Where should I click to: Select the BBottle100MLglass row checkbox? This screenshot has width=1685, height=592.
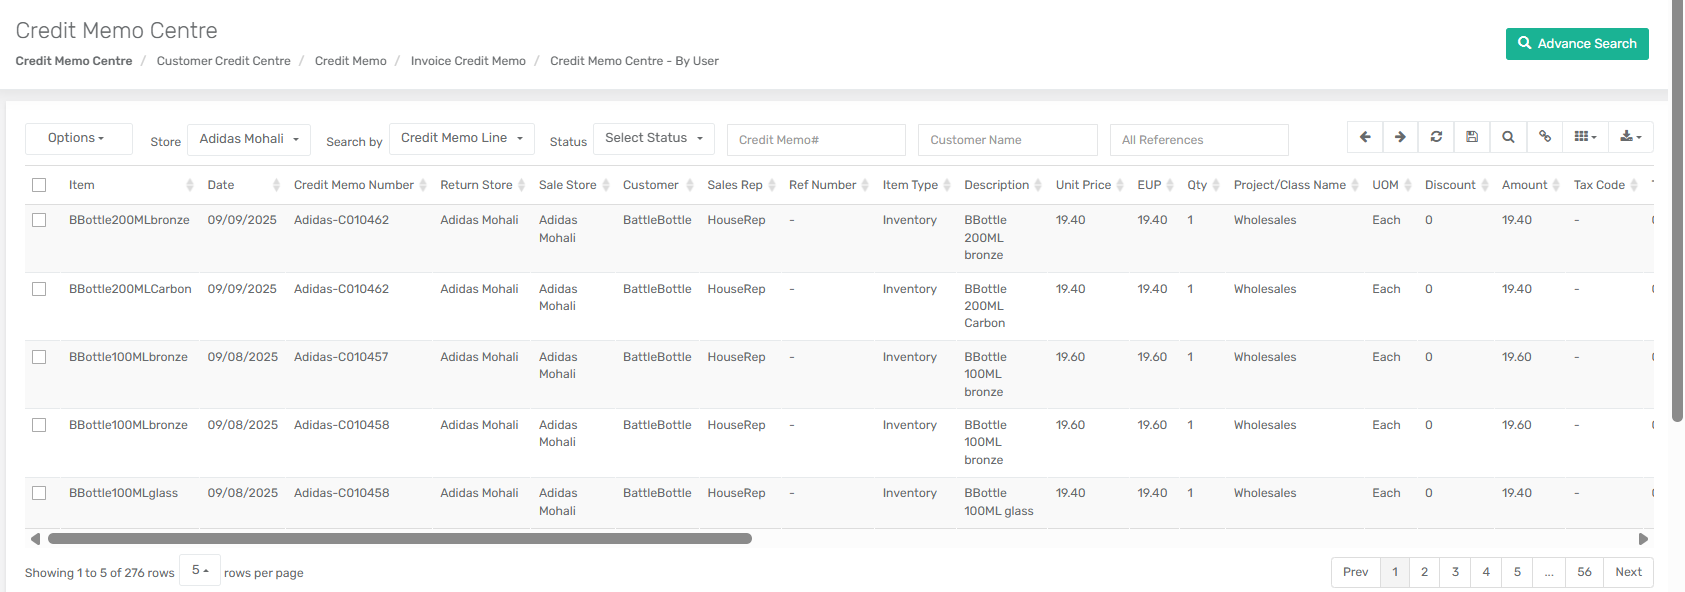pos(39,493)
